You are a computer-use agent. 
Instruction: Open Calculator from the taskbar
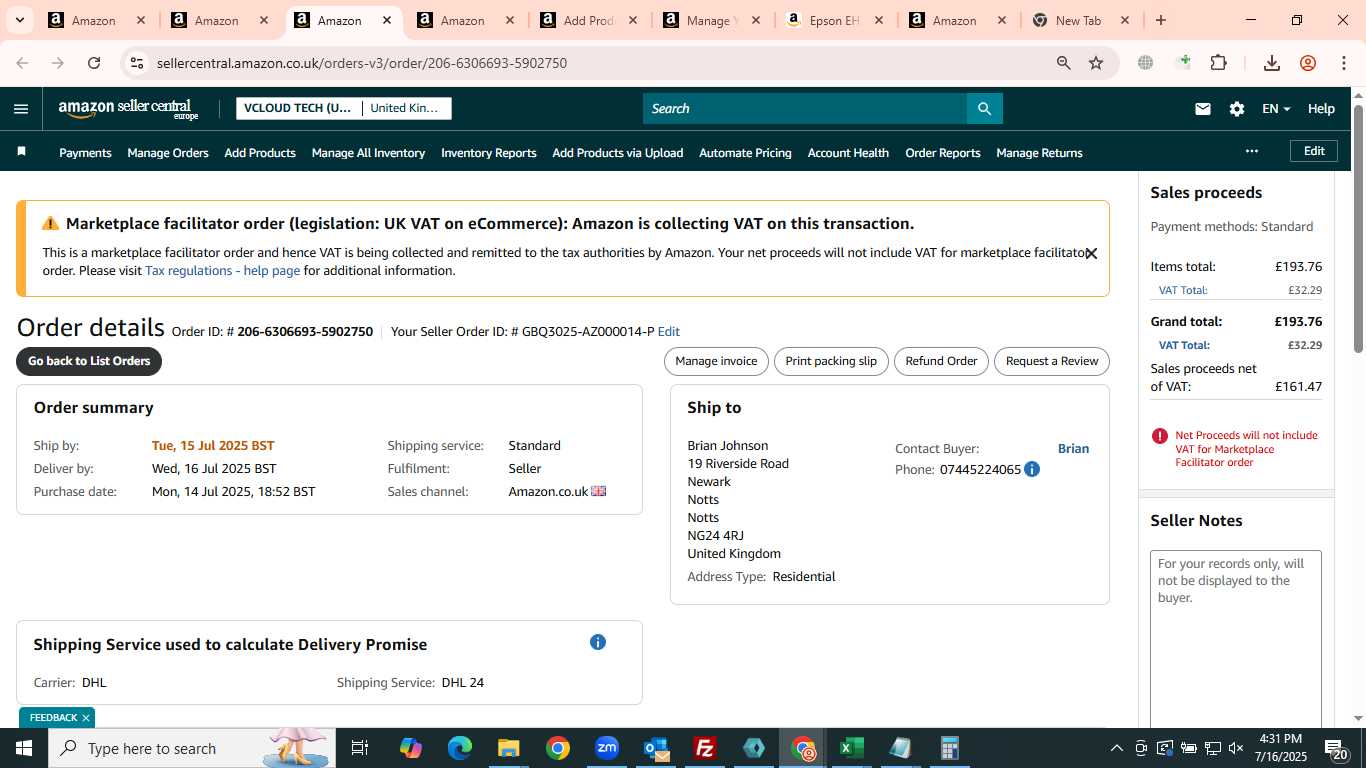pos(949,748)
